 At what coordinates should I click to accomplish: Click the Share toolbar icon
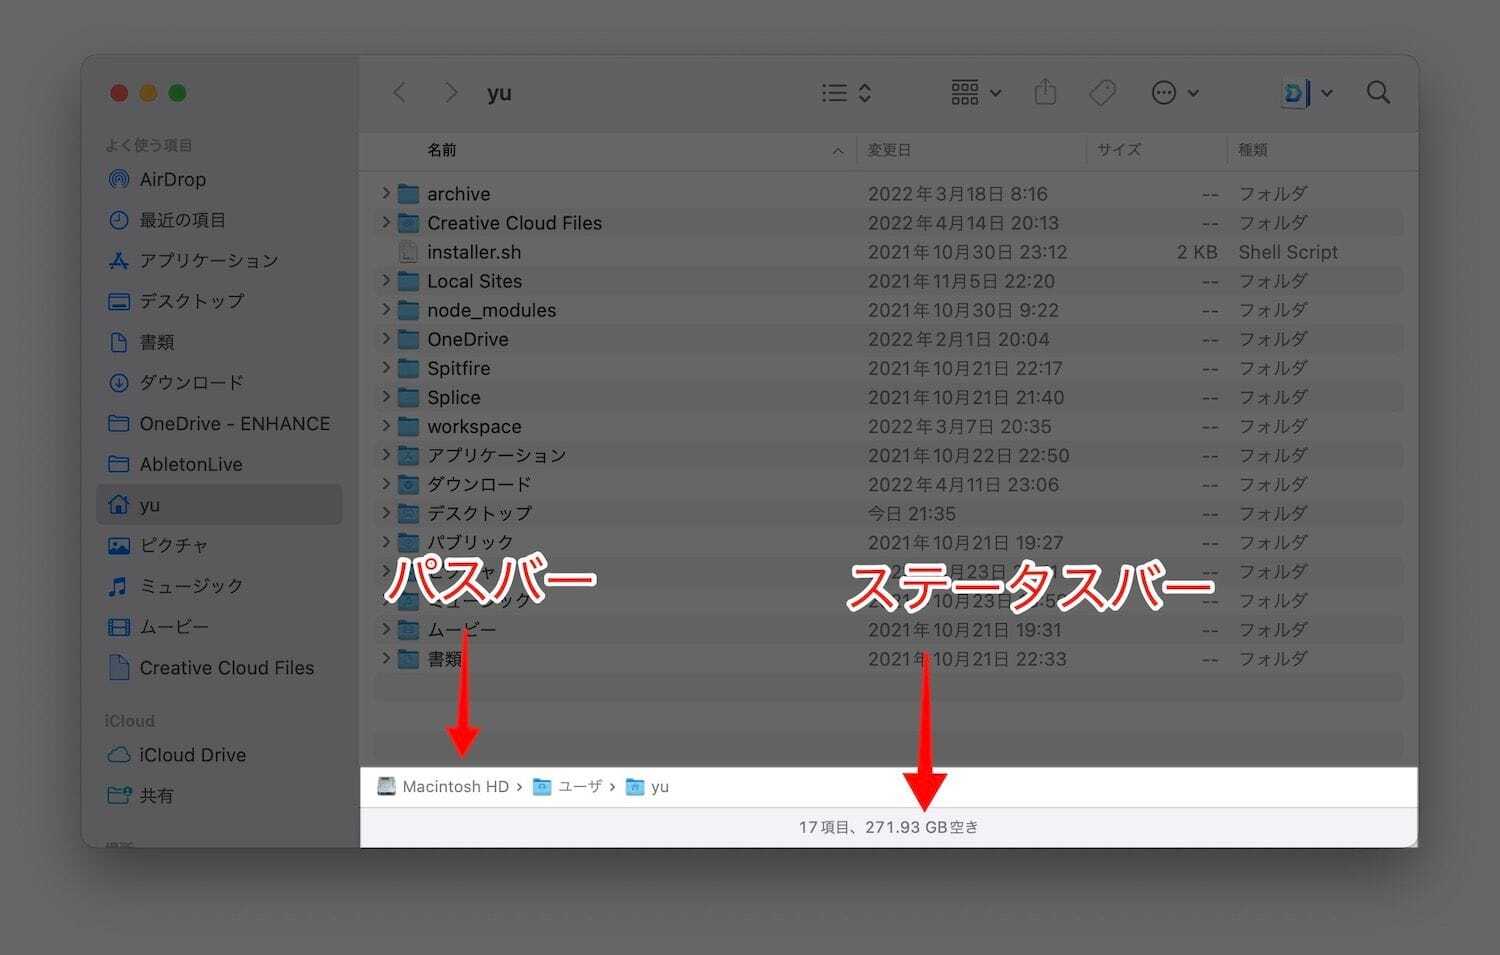click(x=1045, y=92)
